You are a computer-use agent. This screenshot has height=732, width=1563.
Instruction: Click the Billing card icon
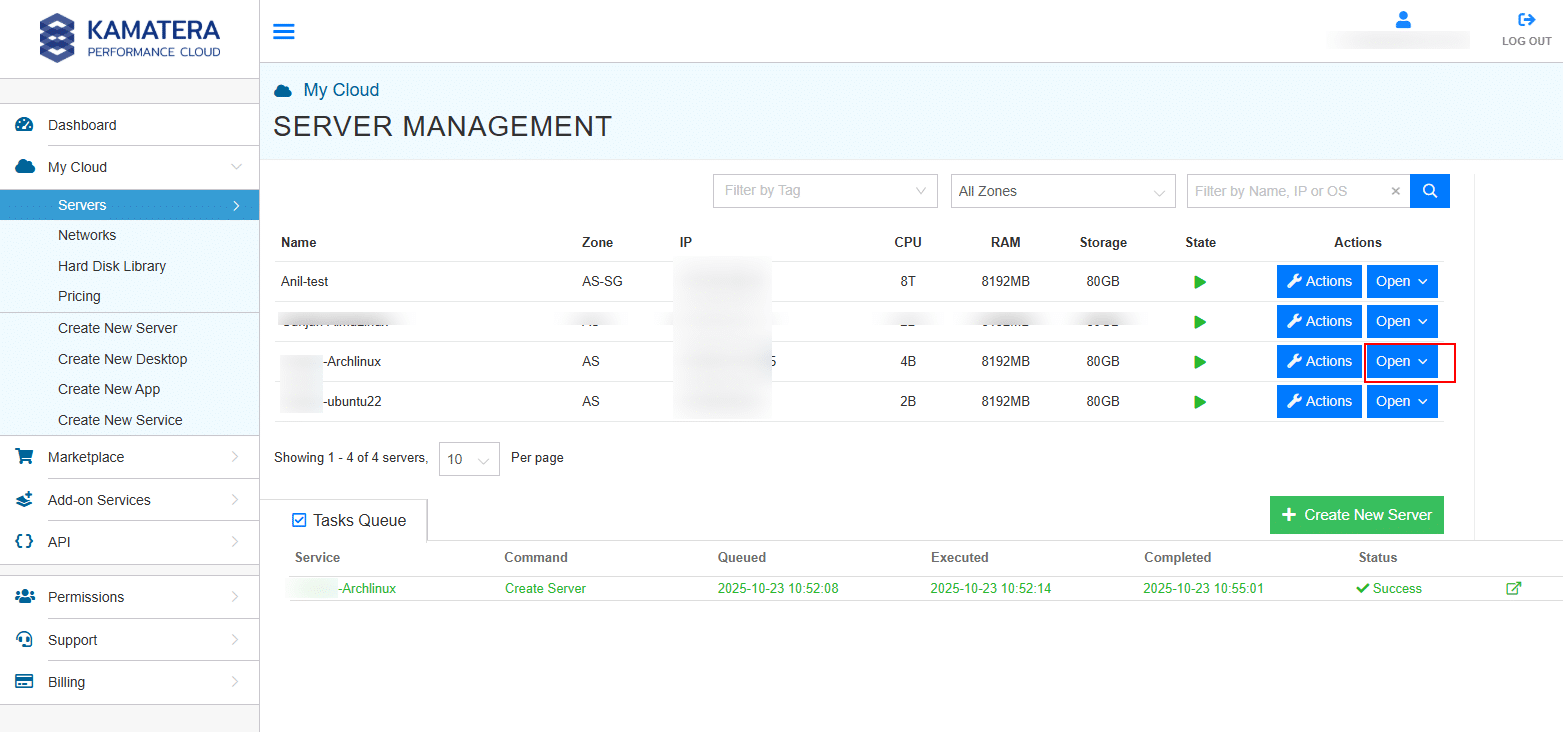pos(24,682)
